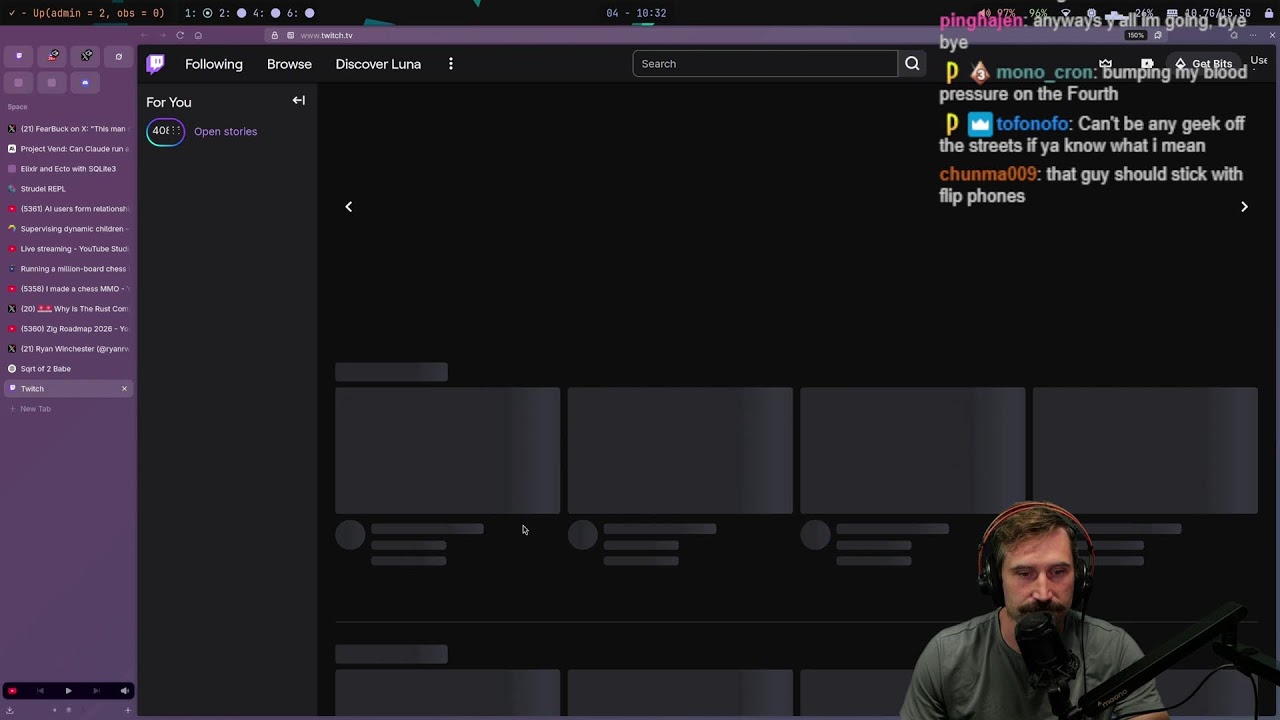This screenshot has width=1280, height=720.
Task: Open the Following page
Action: click(x=214, y=64)
